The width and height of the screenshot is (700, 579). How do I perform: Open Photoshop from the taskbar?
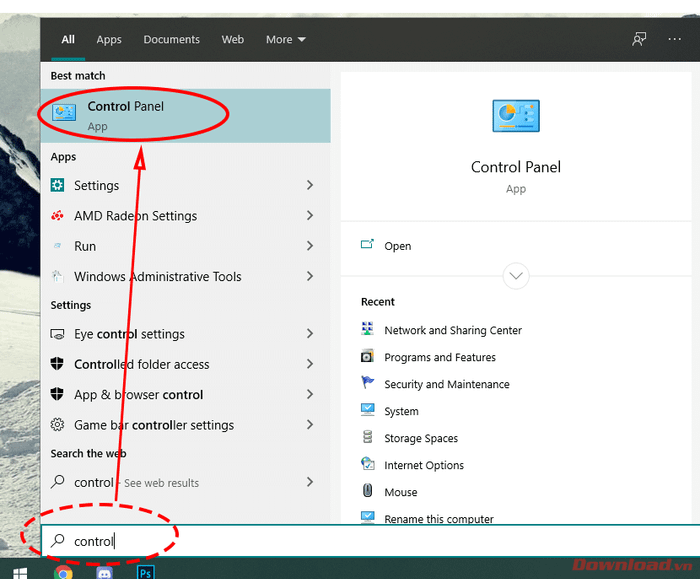pyautogui.click(x=145, y=572)
